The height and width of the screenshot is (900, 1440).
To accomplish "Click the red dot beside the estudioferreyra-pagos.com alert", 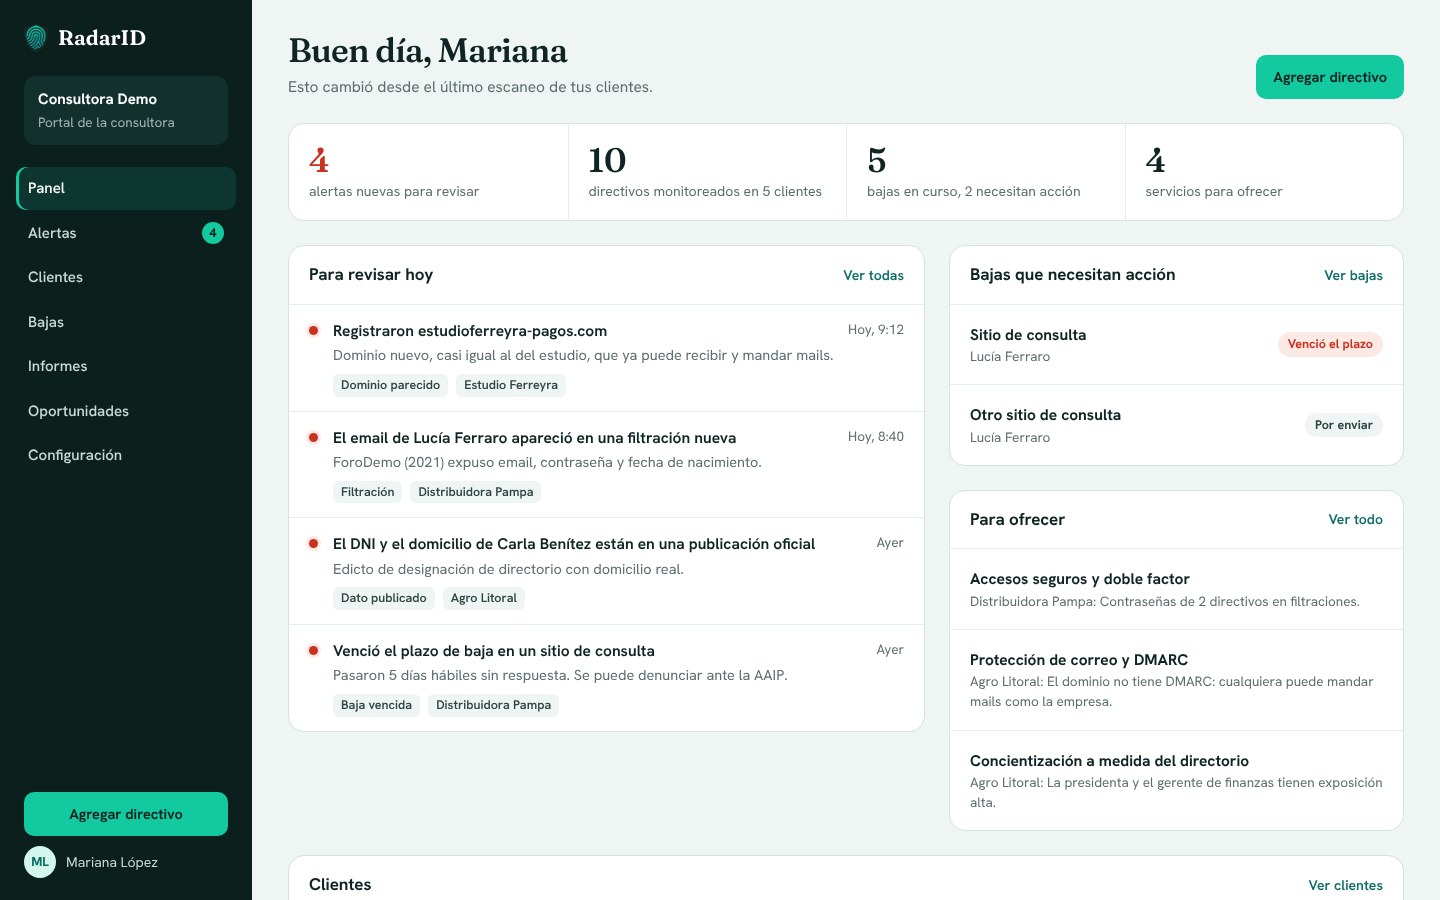I will point(313,331).
